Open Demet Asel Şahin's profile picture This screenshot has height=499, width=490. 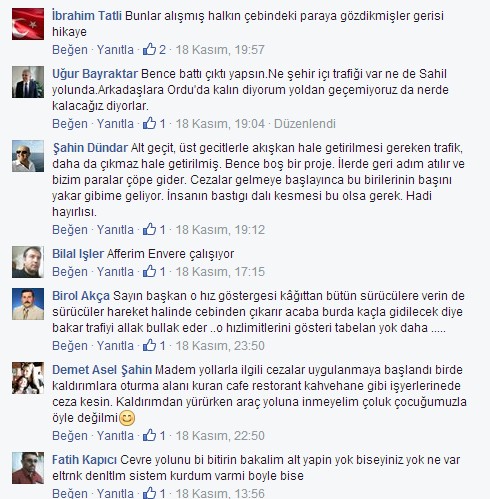point(28,378)
